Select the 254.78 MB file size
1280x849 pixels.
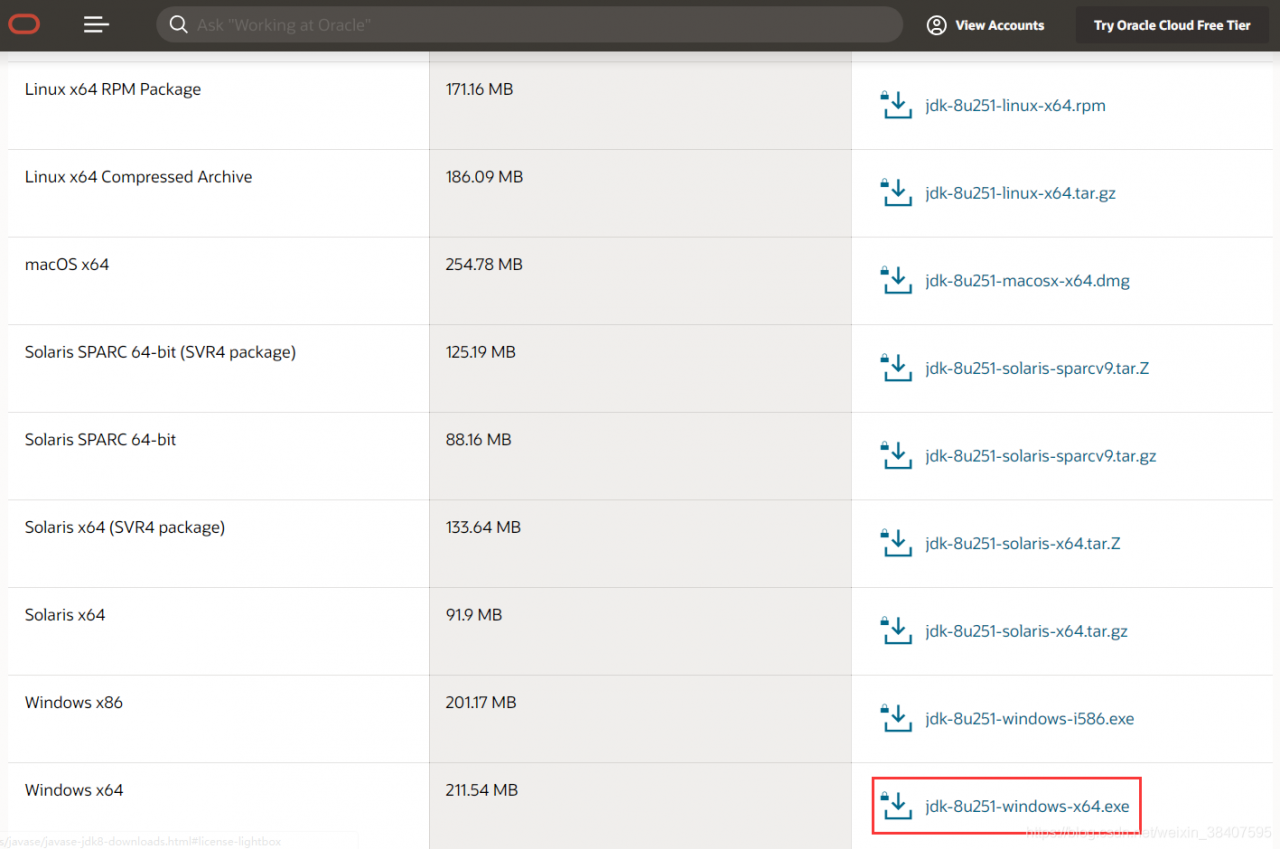point(484,265)
